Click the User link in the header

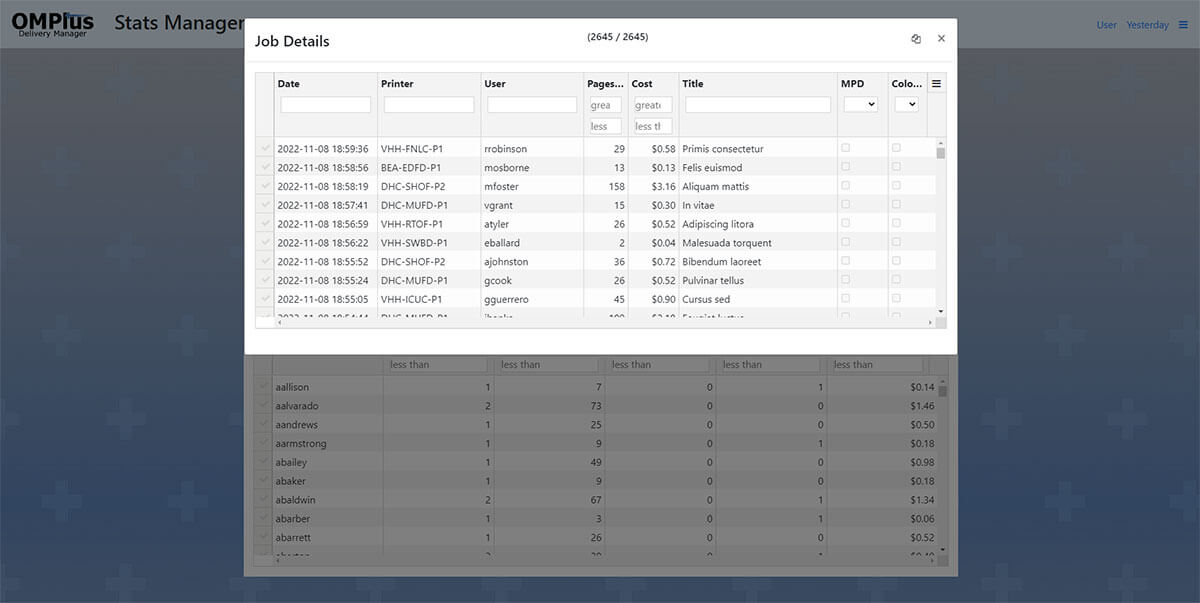(1106, 25)
